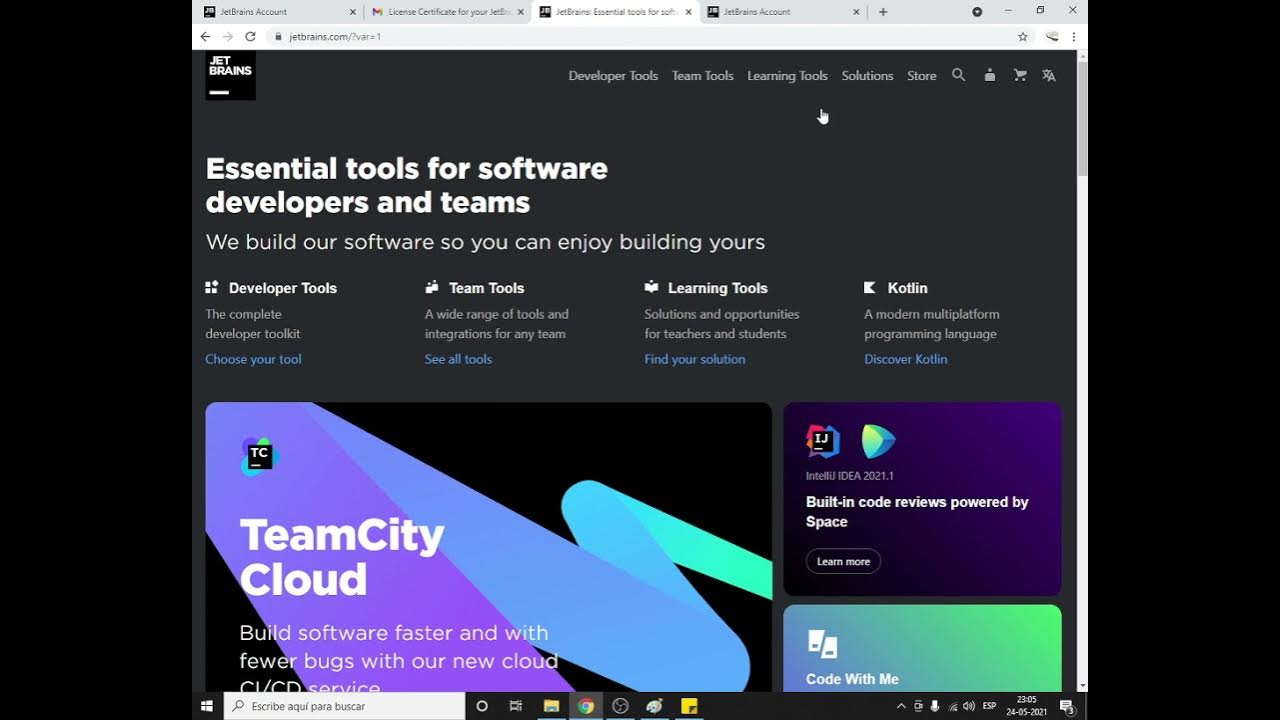The image size is (1280, 720).
Task: Click the See all tools link
Action: [x=458, y=359]
